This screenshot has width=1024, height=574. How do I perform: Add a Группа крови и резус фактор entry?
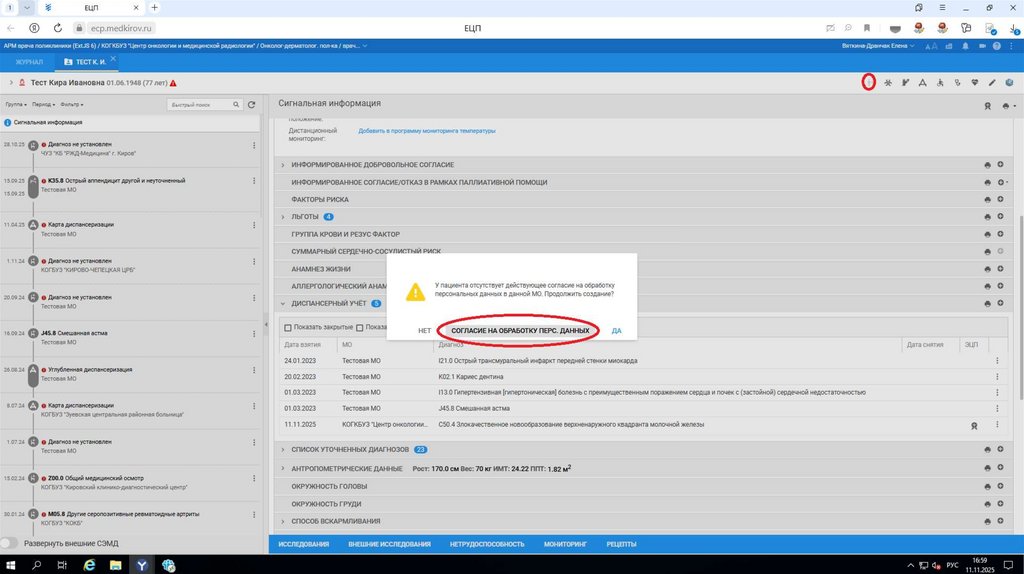point(1000,234)
